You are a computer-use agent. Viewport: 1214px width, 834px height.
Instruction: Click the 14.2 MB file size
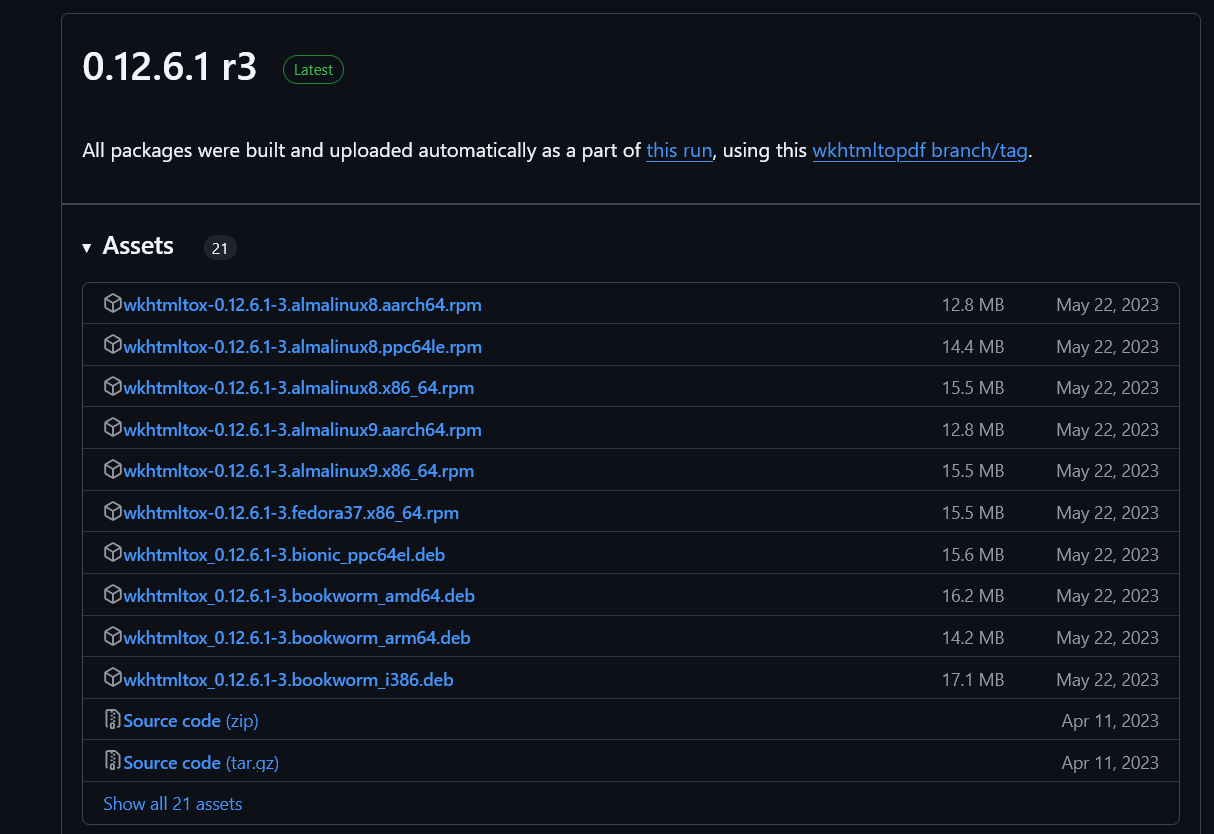point(973,638)
